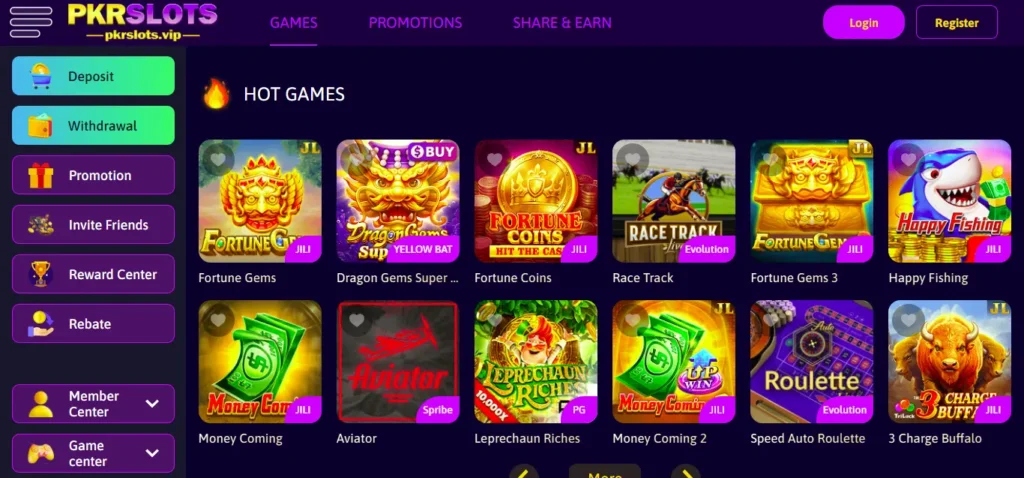Click the Promotion gift box icon
The height and width of the screenshot is (478, 1024).
(40, 175)
